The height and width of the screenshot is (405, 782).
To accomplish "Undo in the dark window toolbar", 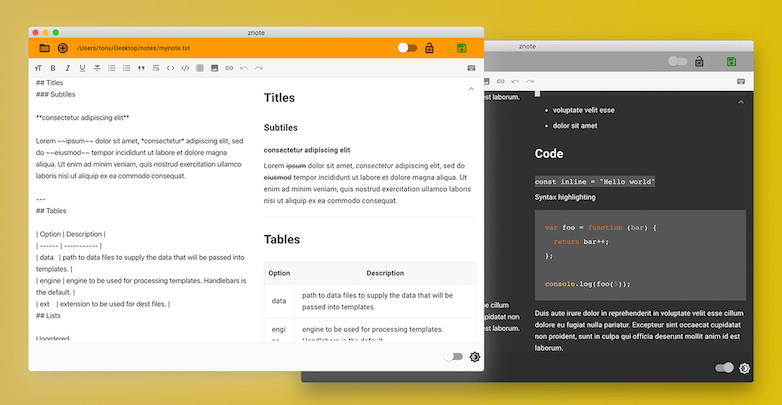I will click(515, 81).
